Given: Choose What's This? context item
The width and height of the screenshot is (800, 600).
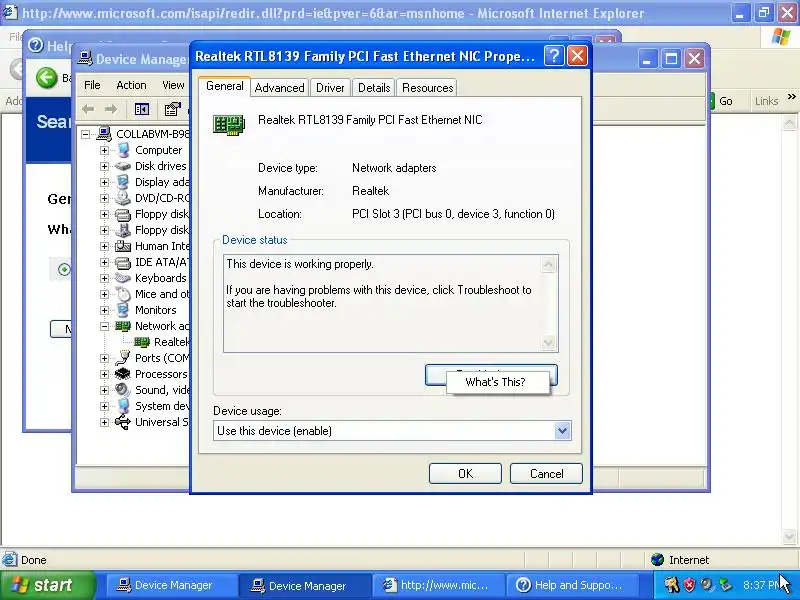Looking at the screenshot, I should pos(497,382).
